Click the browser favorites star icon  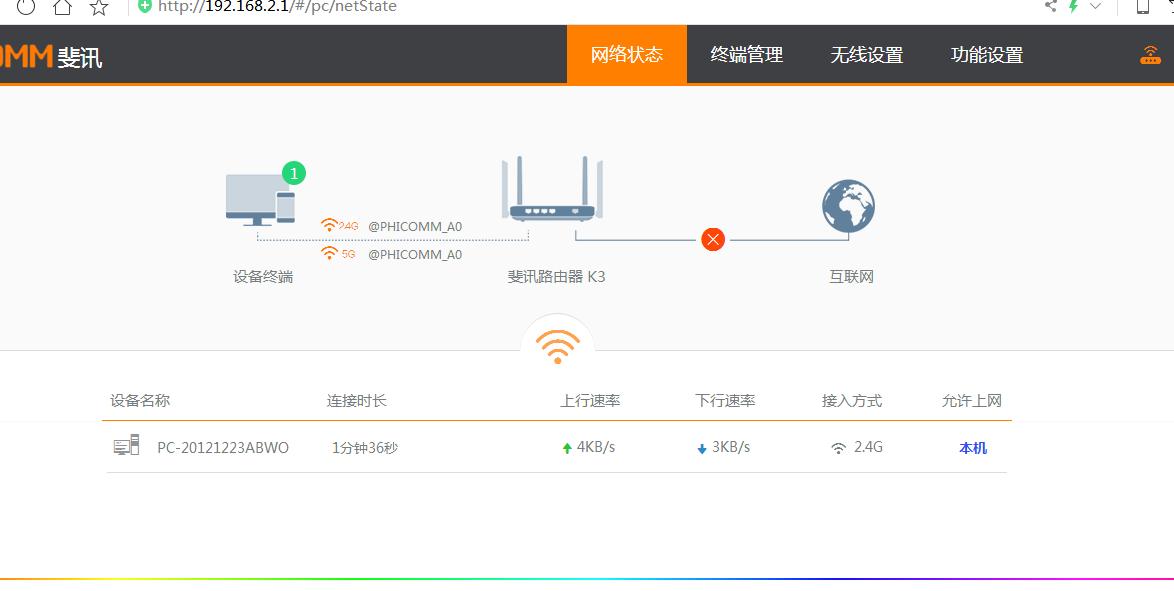97,7
